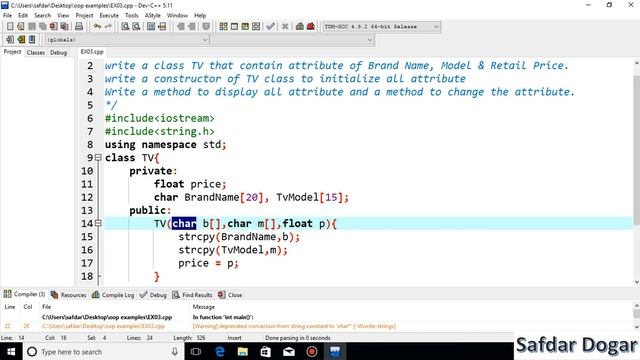Click the Save file toolbar icon
Screen dimensions: 640x360
pos(32,27)
